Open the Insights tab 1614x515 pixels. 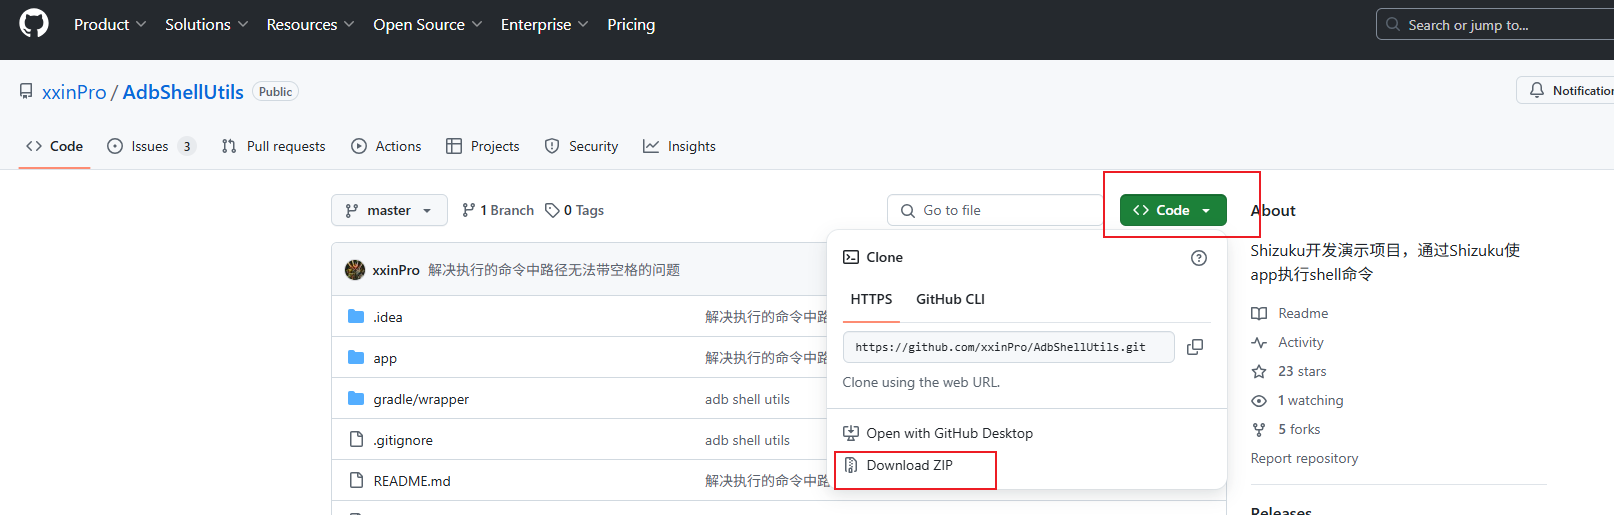point(679,146)
